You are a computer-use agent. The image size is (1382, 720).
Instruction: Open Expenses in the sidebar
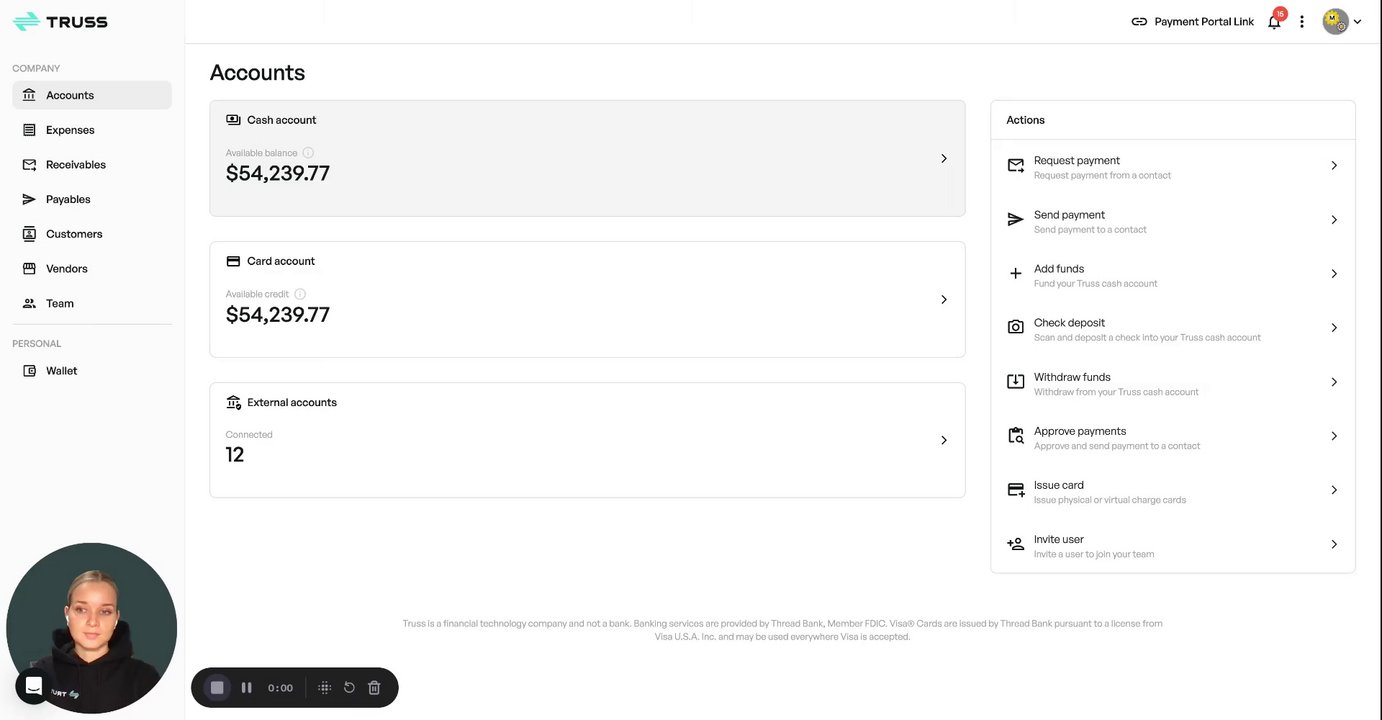(70, 130)
